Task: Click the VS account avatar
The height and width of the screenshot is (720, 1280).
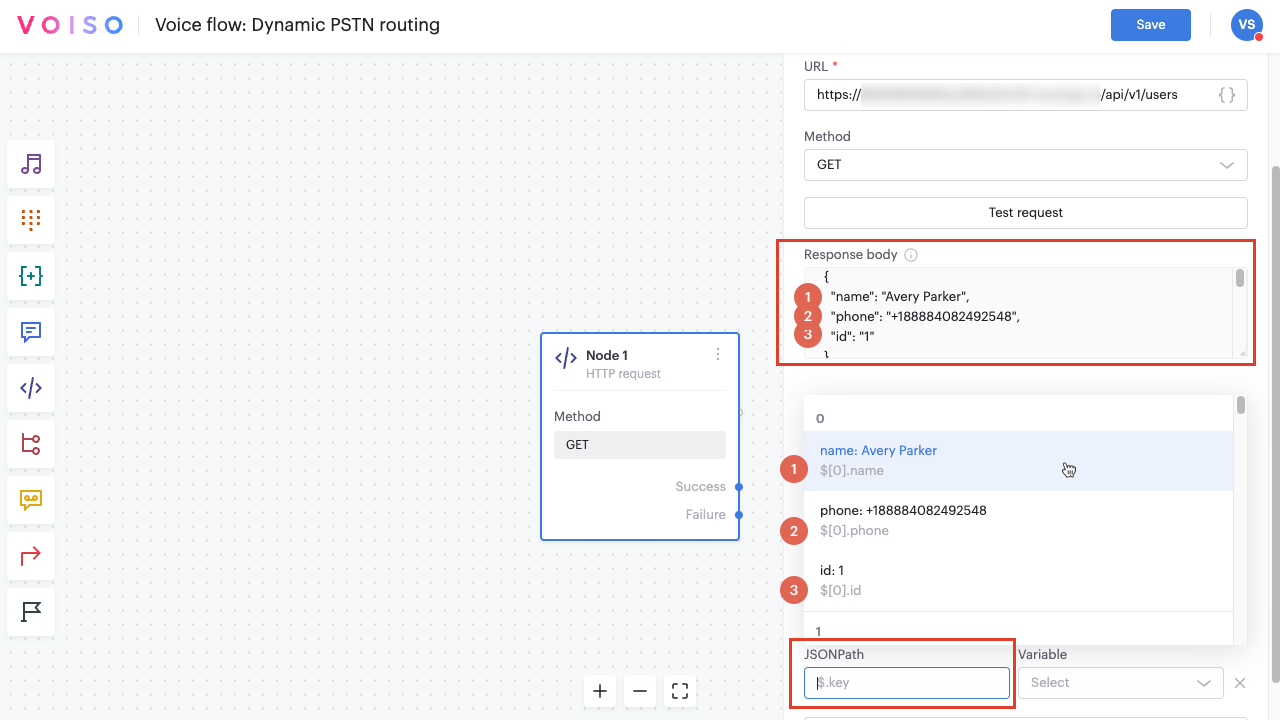Action: coord(1246,24)
